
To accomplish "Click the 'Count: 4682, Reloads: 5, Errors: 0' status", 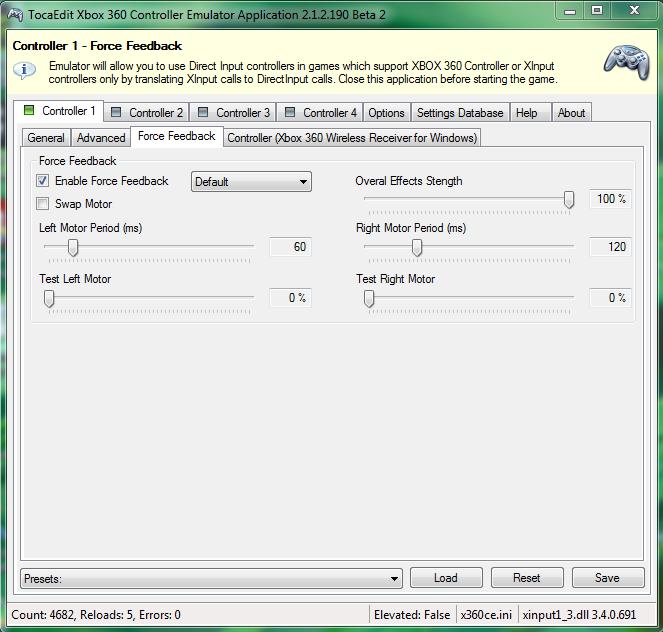I will pyautogui.click(x=96, y=615).
